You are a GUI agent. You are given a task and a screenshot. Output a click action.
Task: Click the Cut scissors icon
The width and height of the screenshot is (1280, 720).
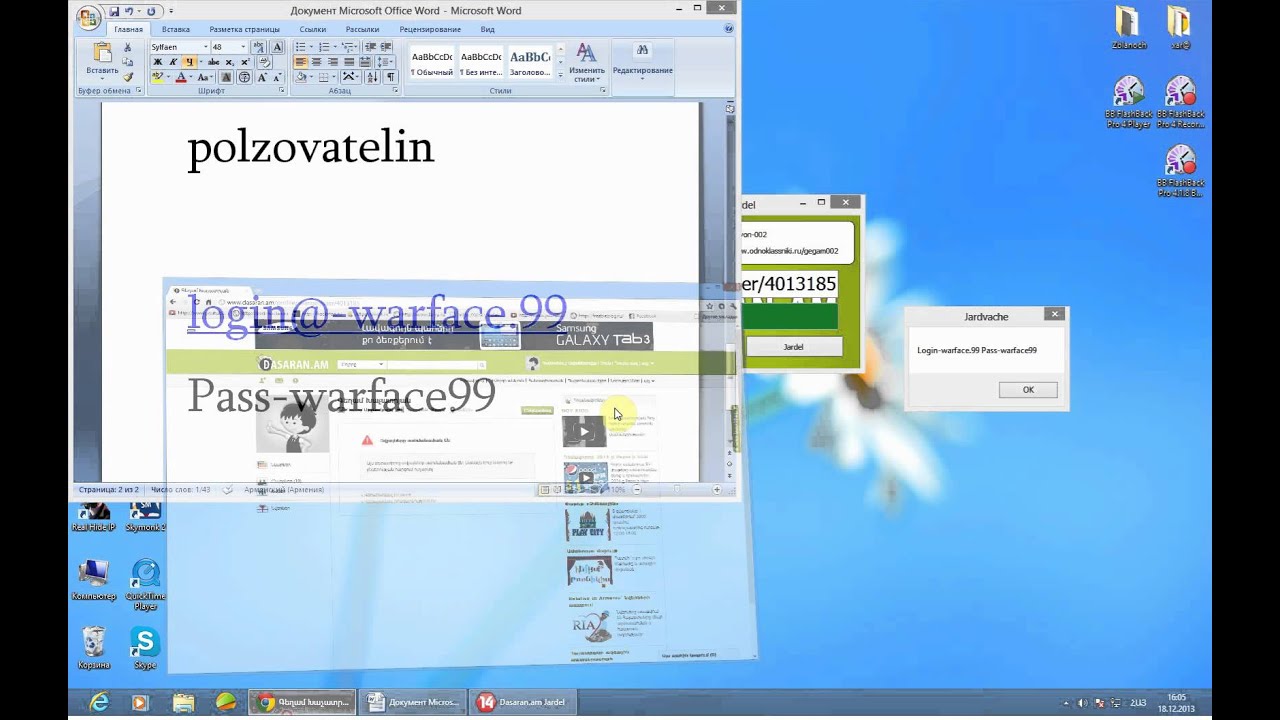[127, 47]
